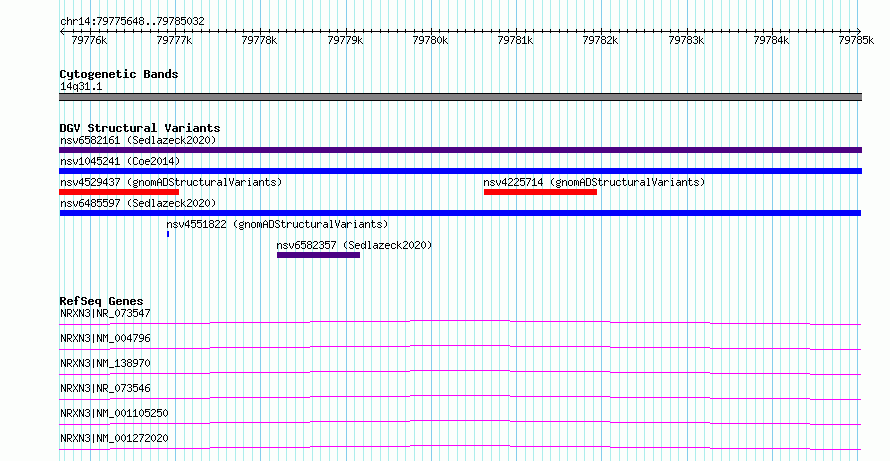
Task: Open the nsv4225714 (gnomADStructuralVariants) label
Action: tap(594, 182)
